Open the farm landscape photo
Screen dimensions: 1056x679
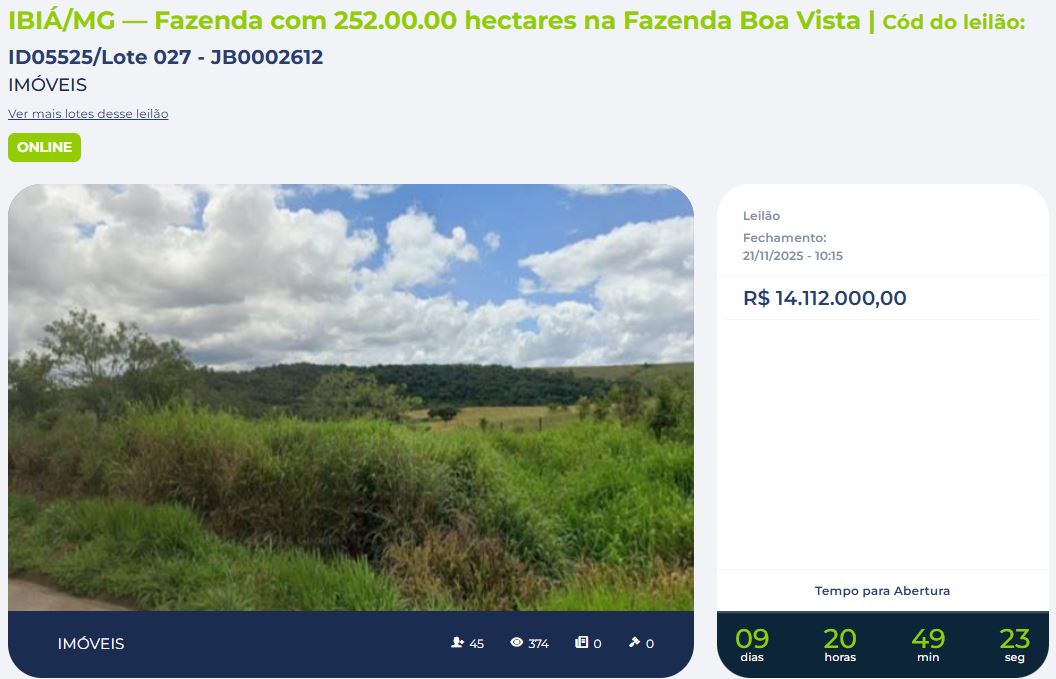[x=351, y=397]
